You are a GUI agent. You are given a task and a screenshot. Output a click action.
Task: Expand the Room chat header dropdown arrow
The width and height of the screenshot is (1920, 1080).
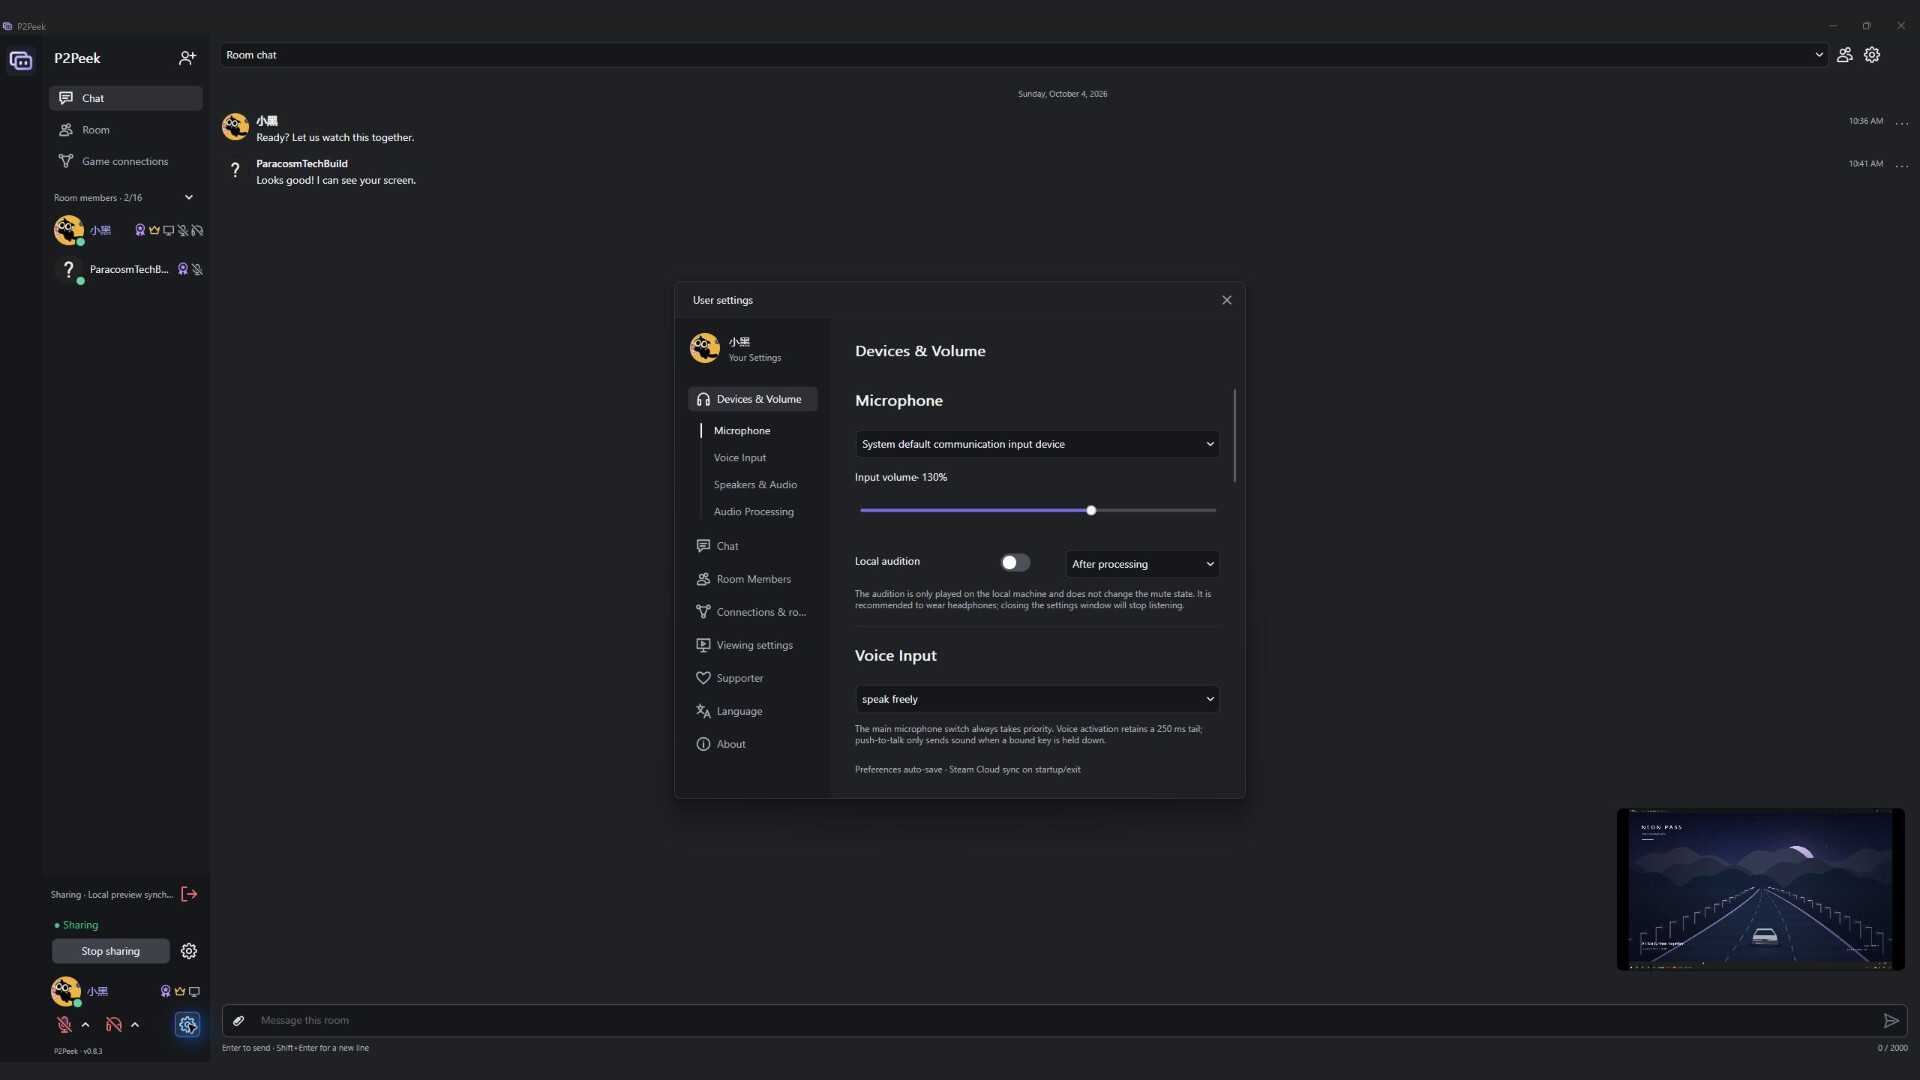(1819, 55)
